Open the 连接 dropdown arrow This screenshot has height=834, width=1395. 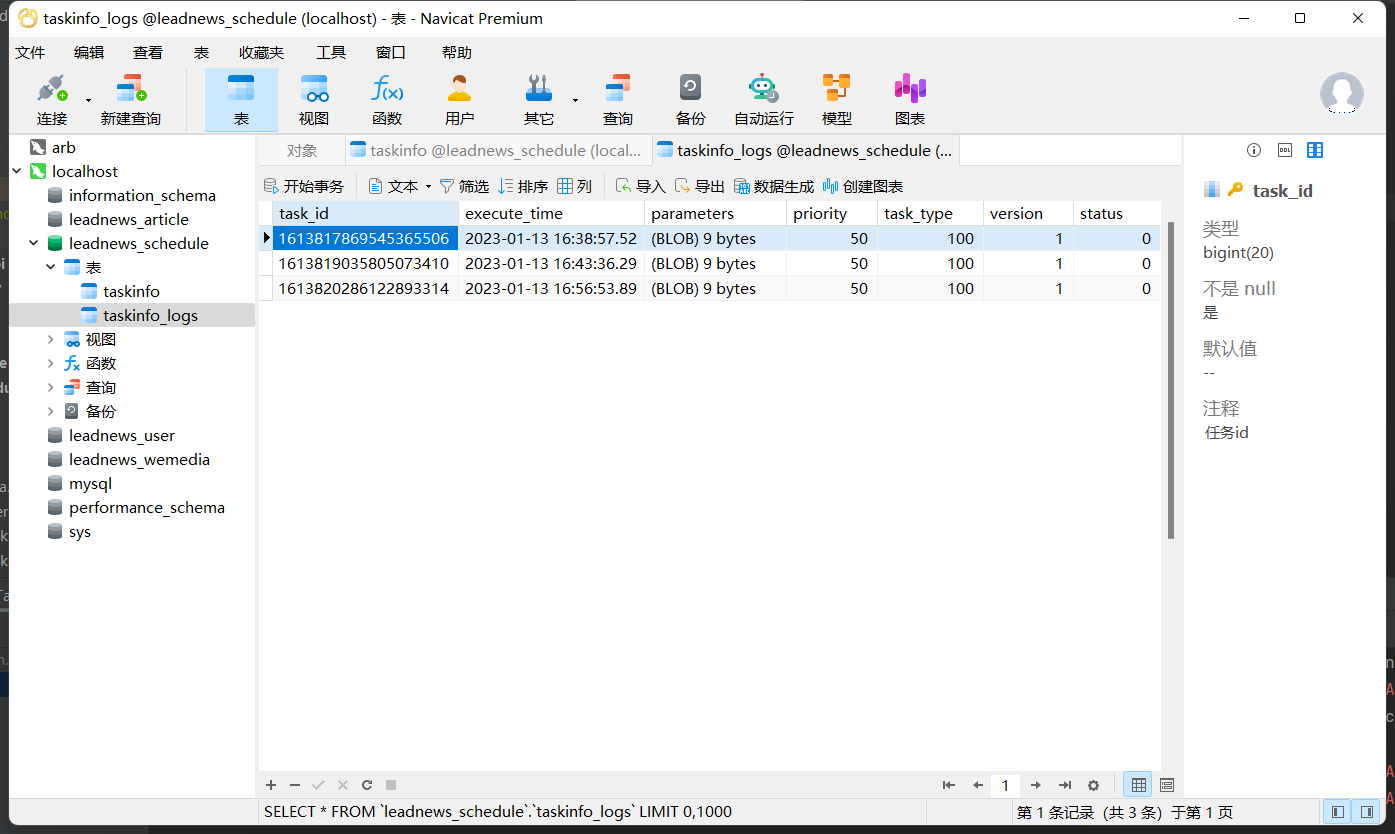[x=88, y=100]
